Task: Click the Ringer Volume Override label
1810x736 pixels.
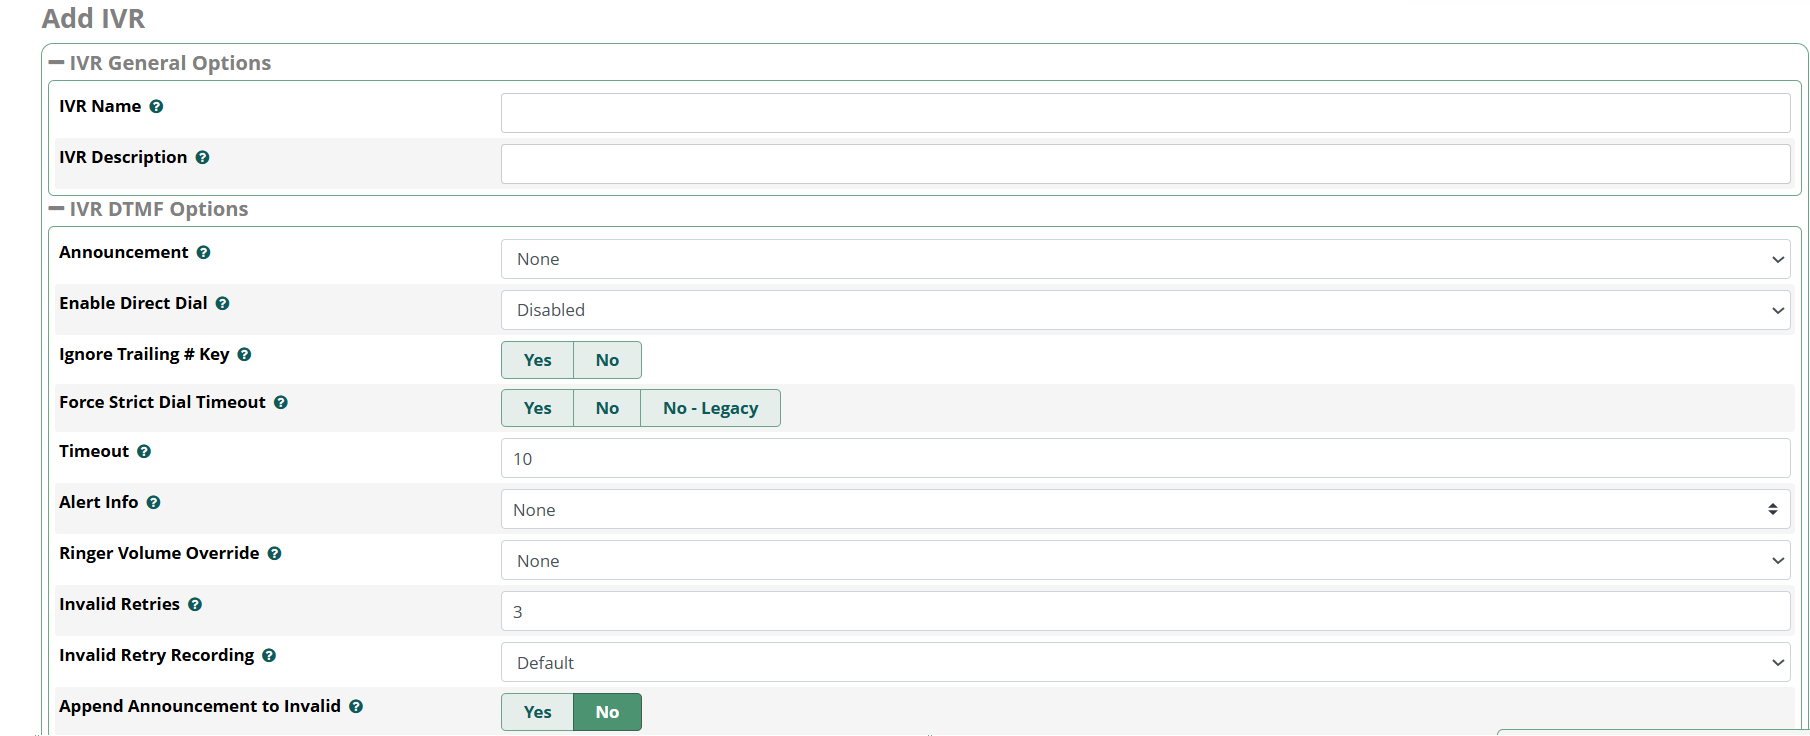Action: (159, 553)
